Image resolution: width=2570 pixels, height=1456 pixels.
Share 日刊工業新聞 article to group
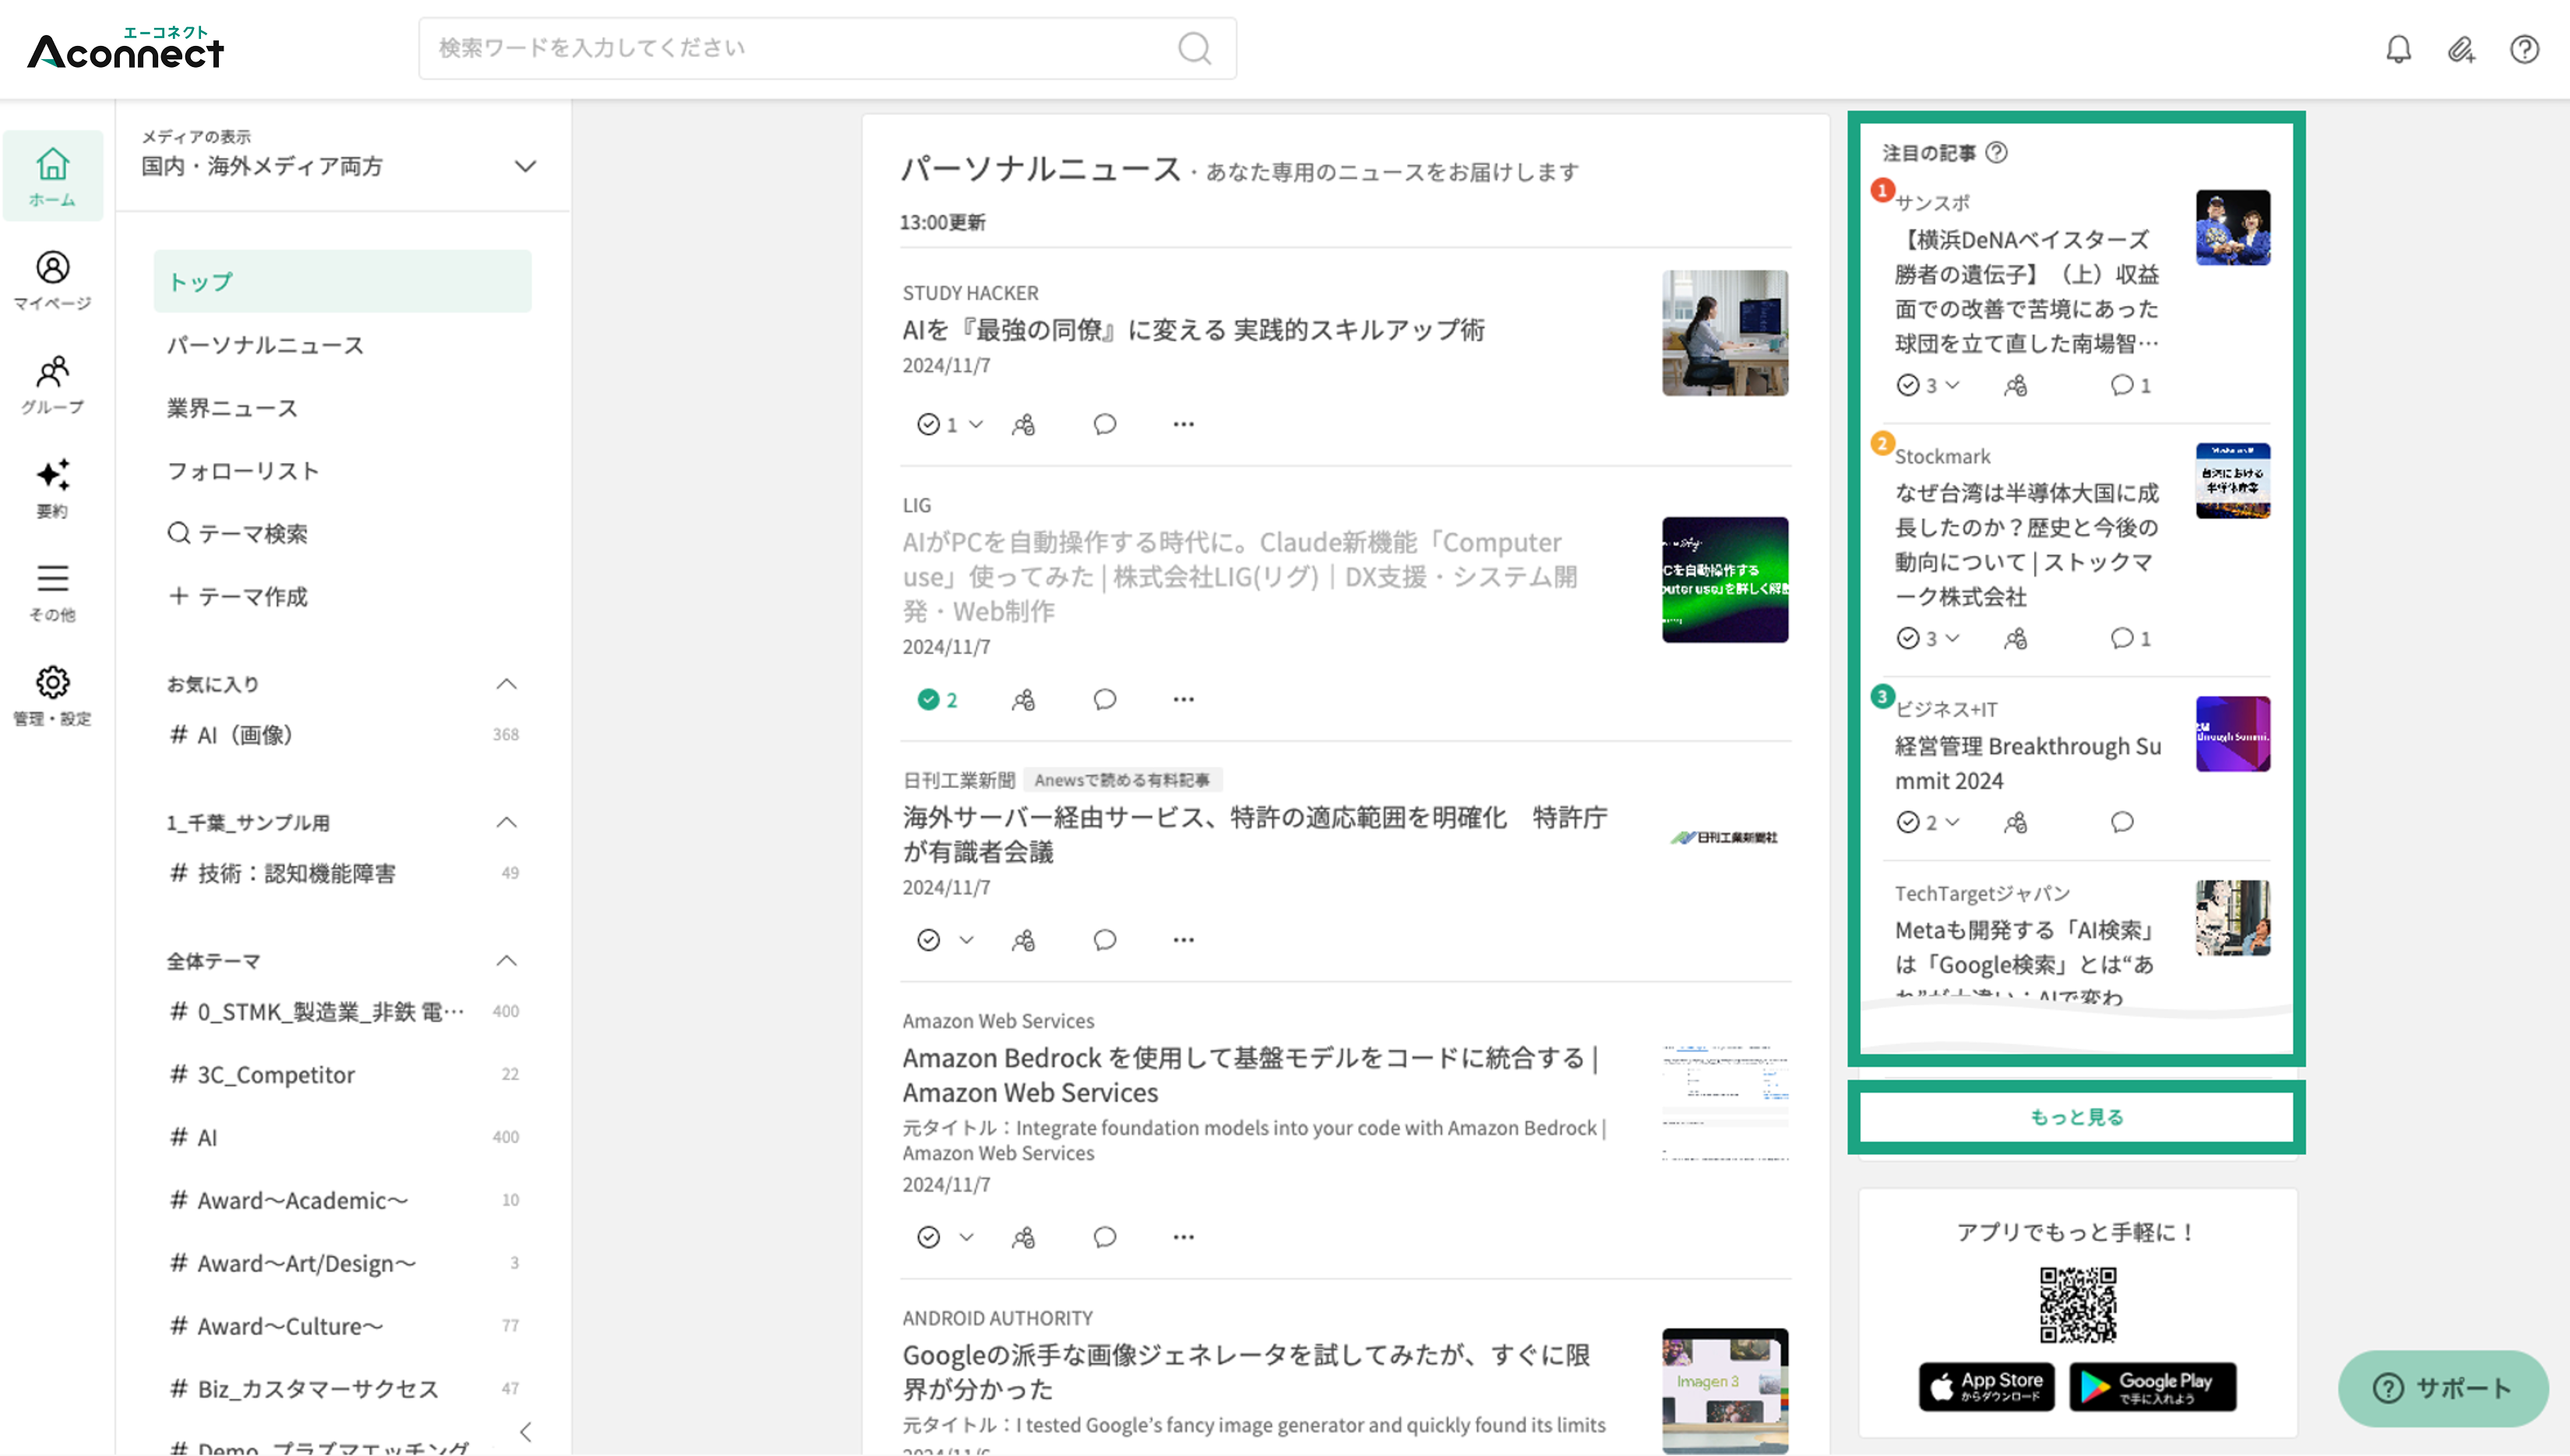pos(1023,940)
